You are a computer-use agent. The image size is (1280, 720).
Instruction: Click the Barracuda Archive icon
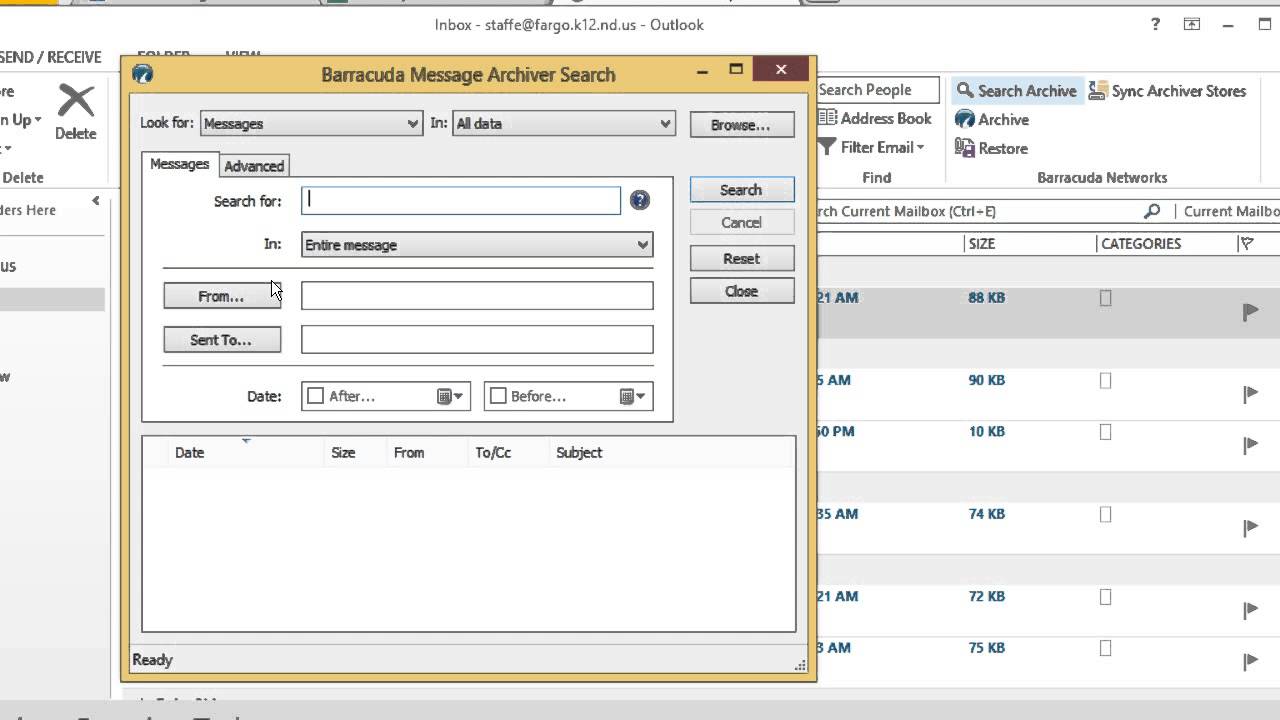pyautogui.click(x=965, y=119)
